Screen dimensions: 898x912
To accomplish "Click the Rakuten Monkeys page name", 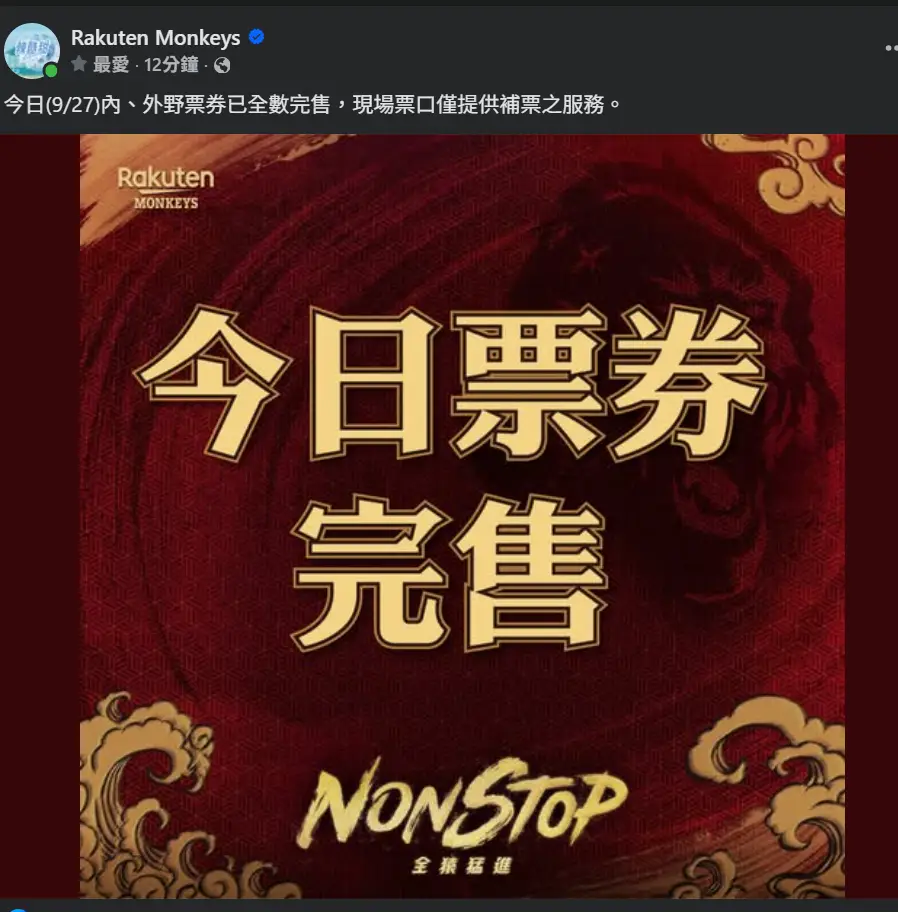I will (x=155, y=38).
